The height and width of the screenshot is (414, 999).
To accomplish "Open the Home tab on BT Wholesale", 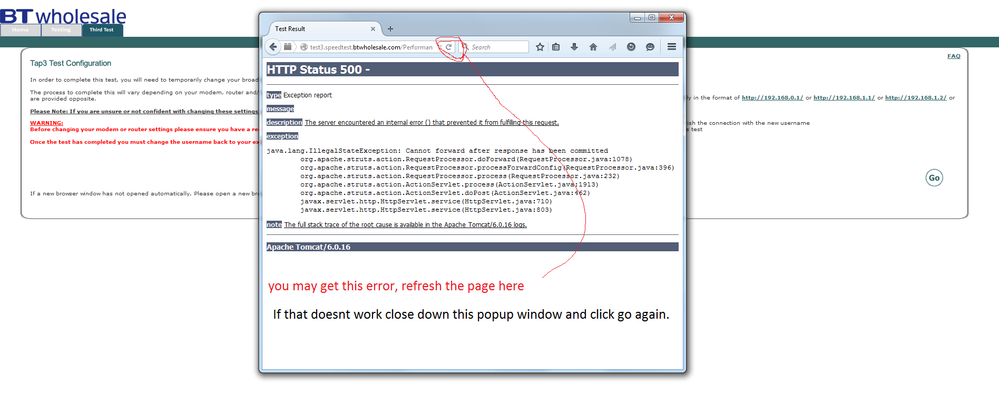I will point(20,30).
